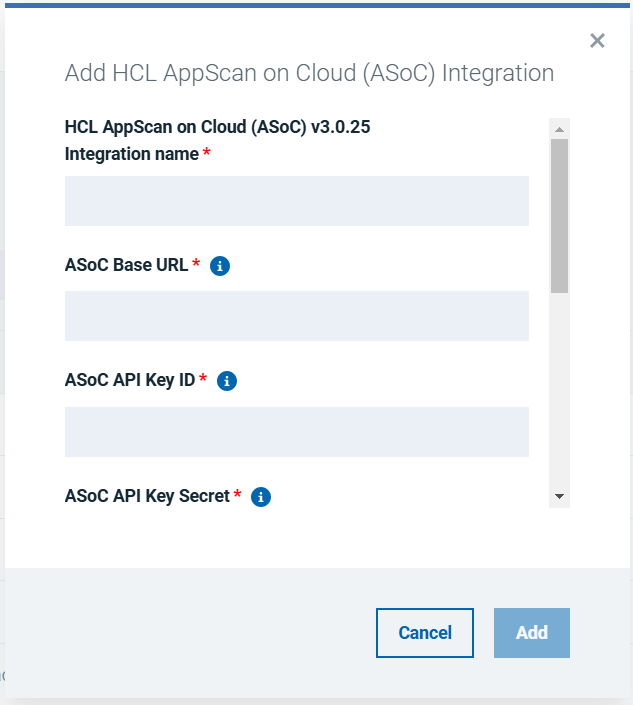Viewport: 633px width, 705px height.
Task: Focus the Integration name input field
Action: click(x=296, y=201)
